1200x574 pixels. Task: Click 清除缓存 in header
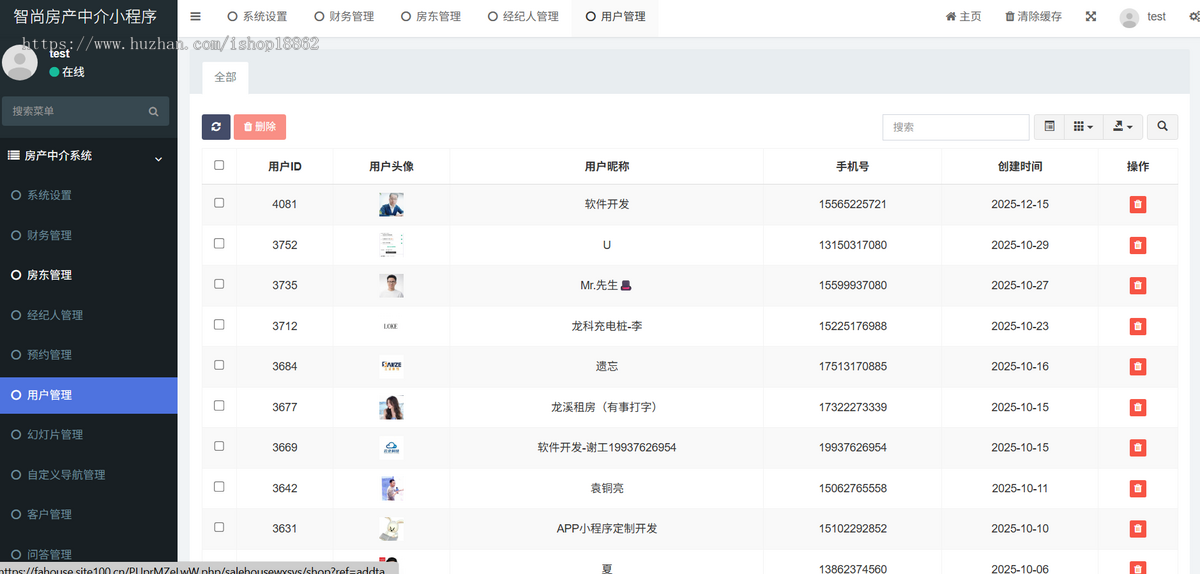point(1033,17)
